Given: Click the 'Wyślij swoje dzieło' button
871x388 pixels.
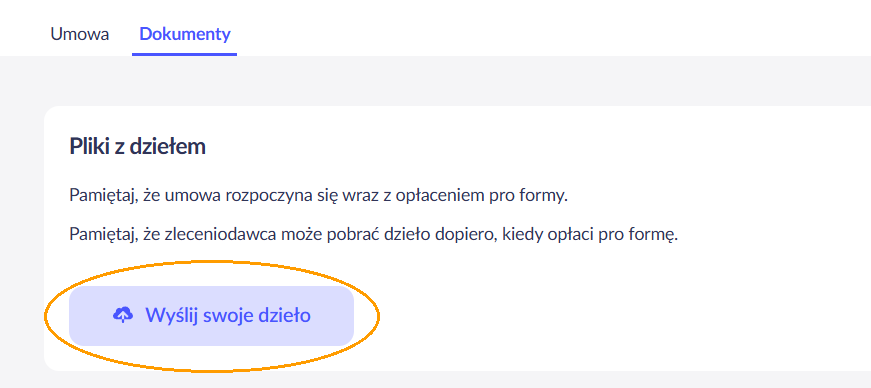Looking at the screenshot, I should click(211, 316).
